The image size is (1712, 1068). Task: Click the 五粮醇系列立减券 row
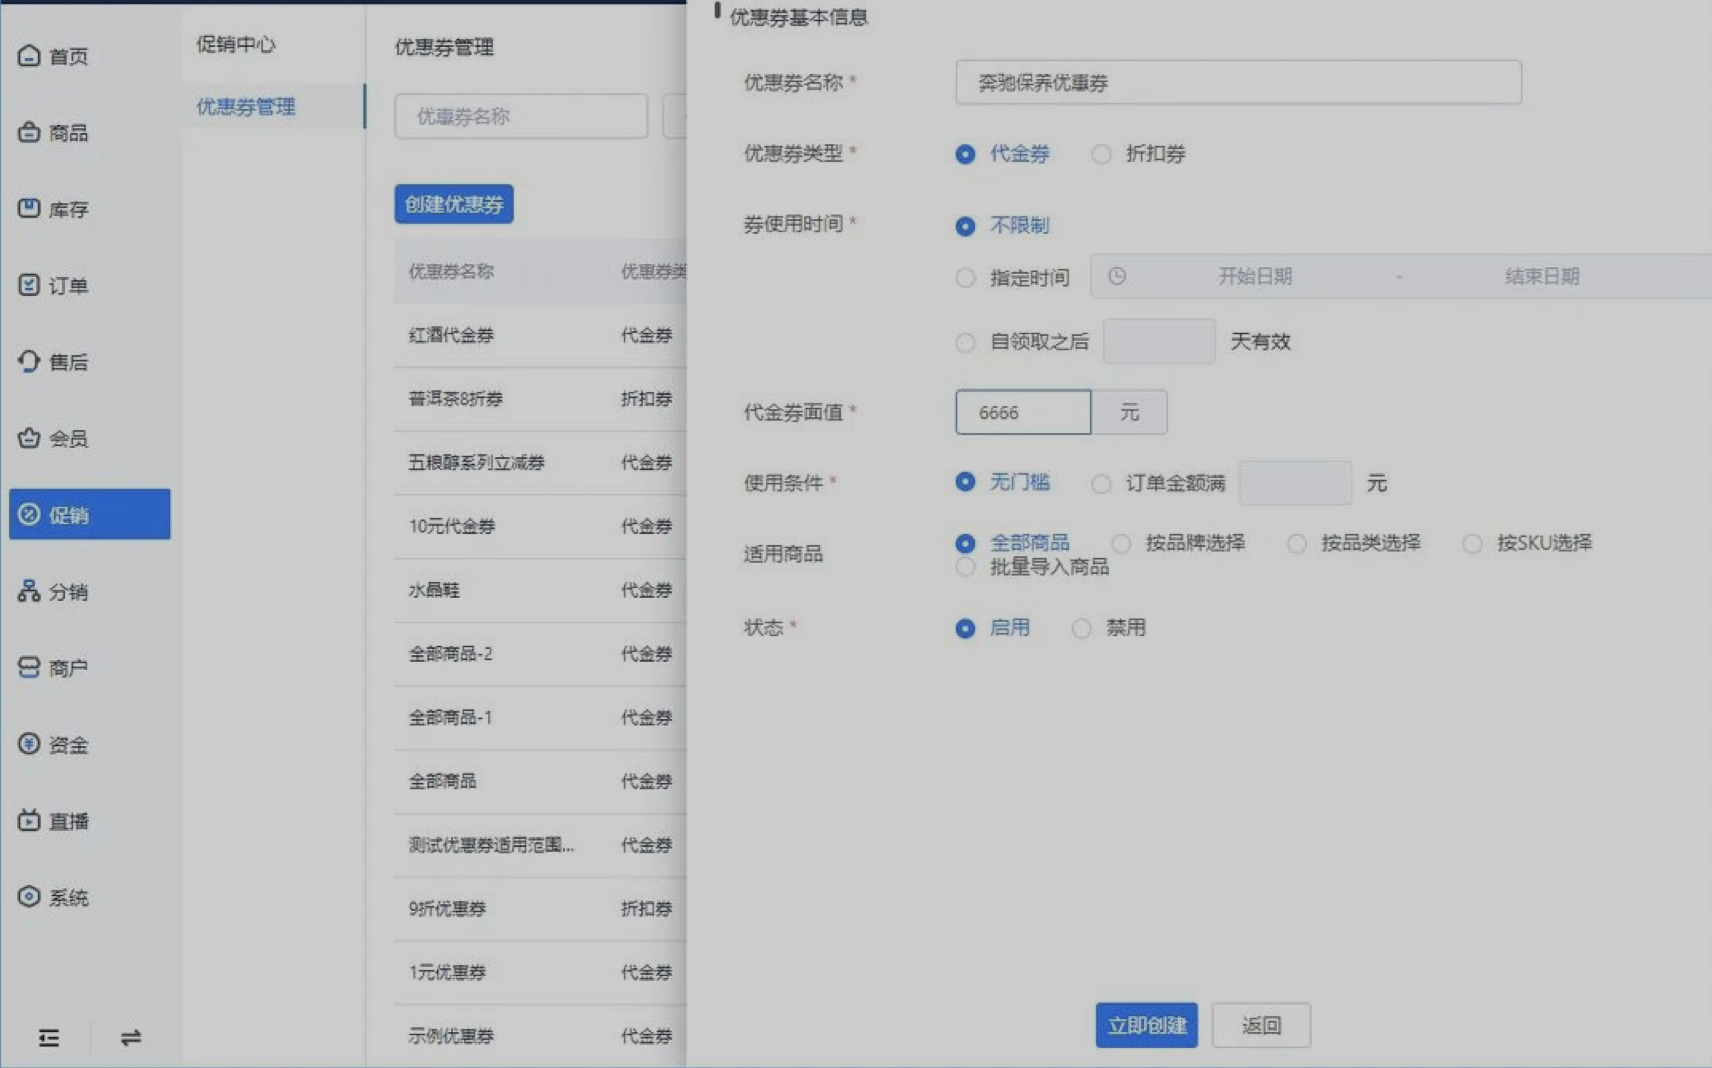[540, 463]
